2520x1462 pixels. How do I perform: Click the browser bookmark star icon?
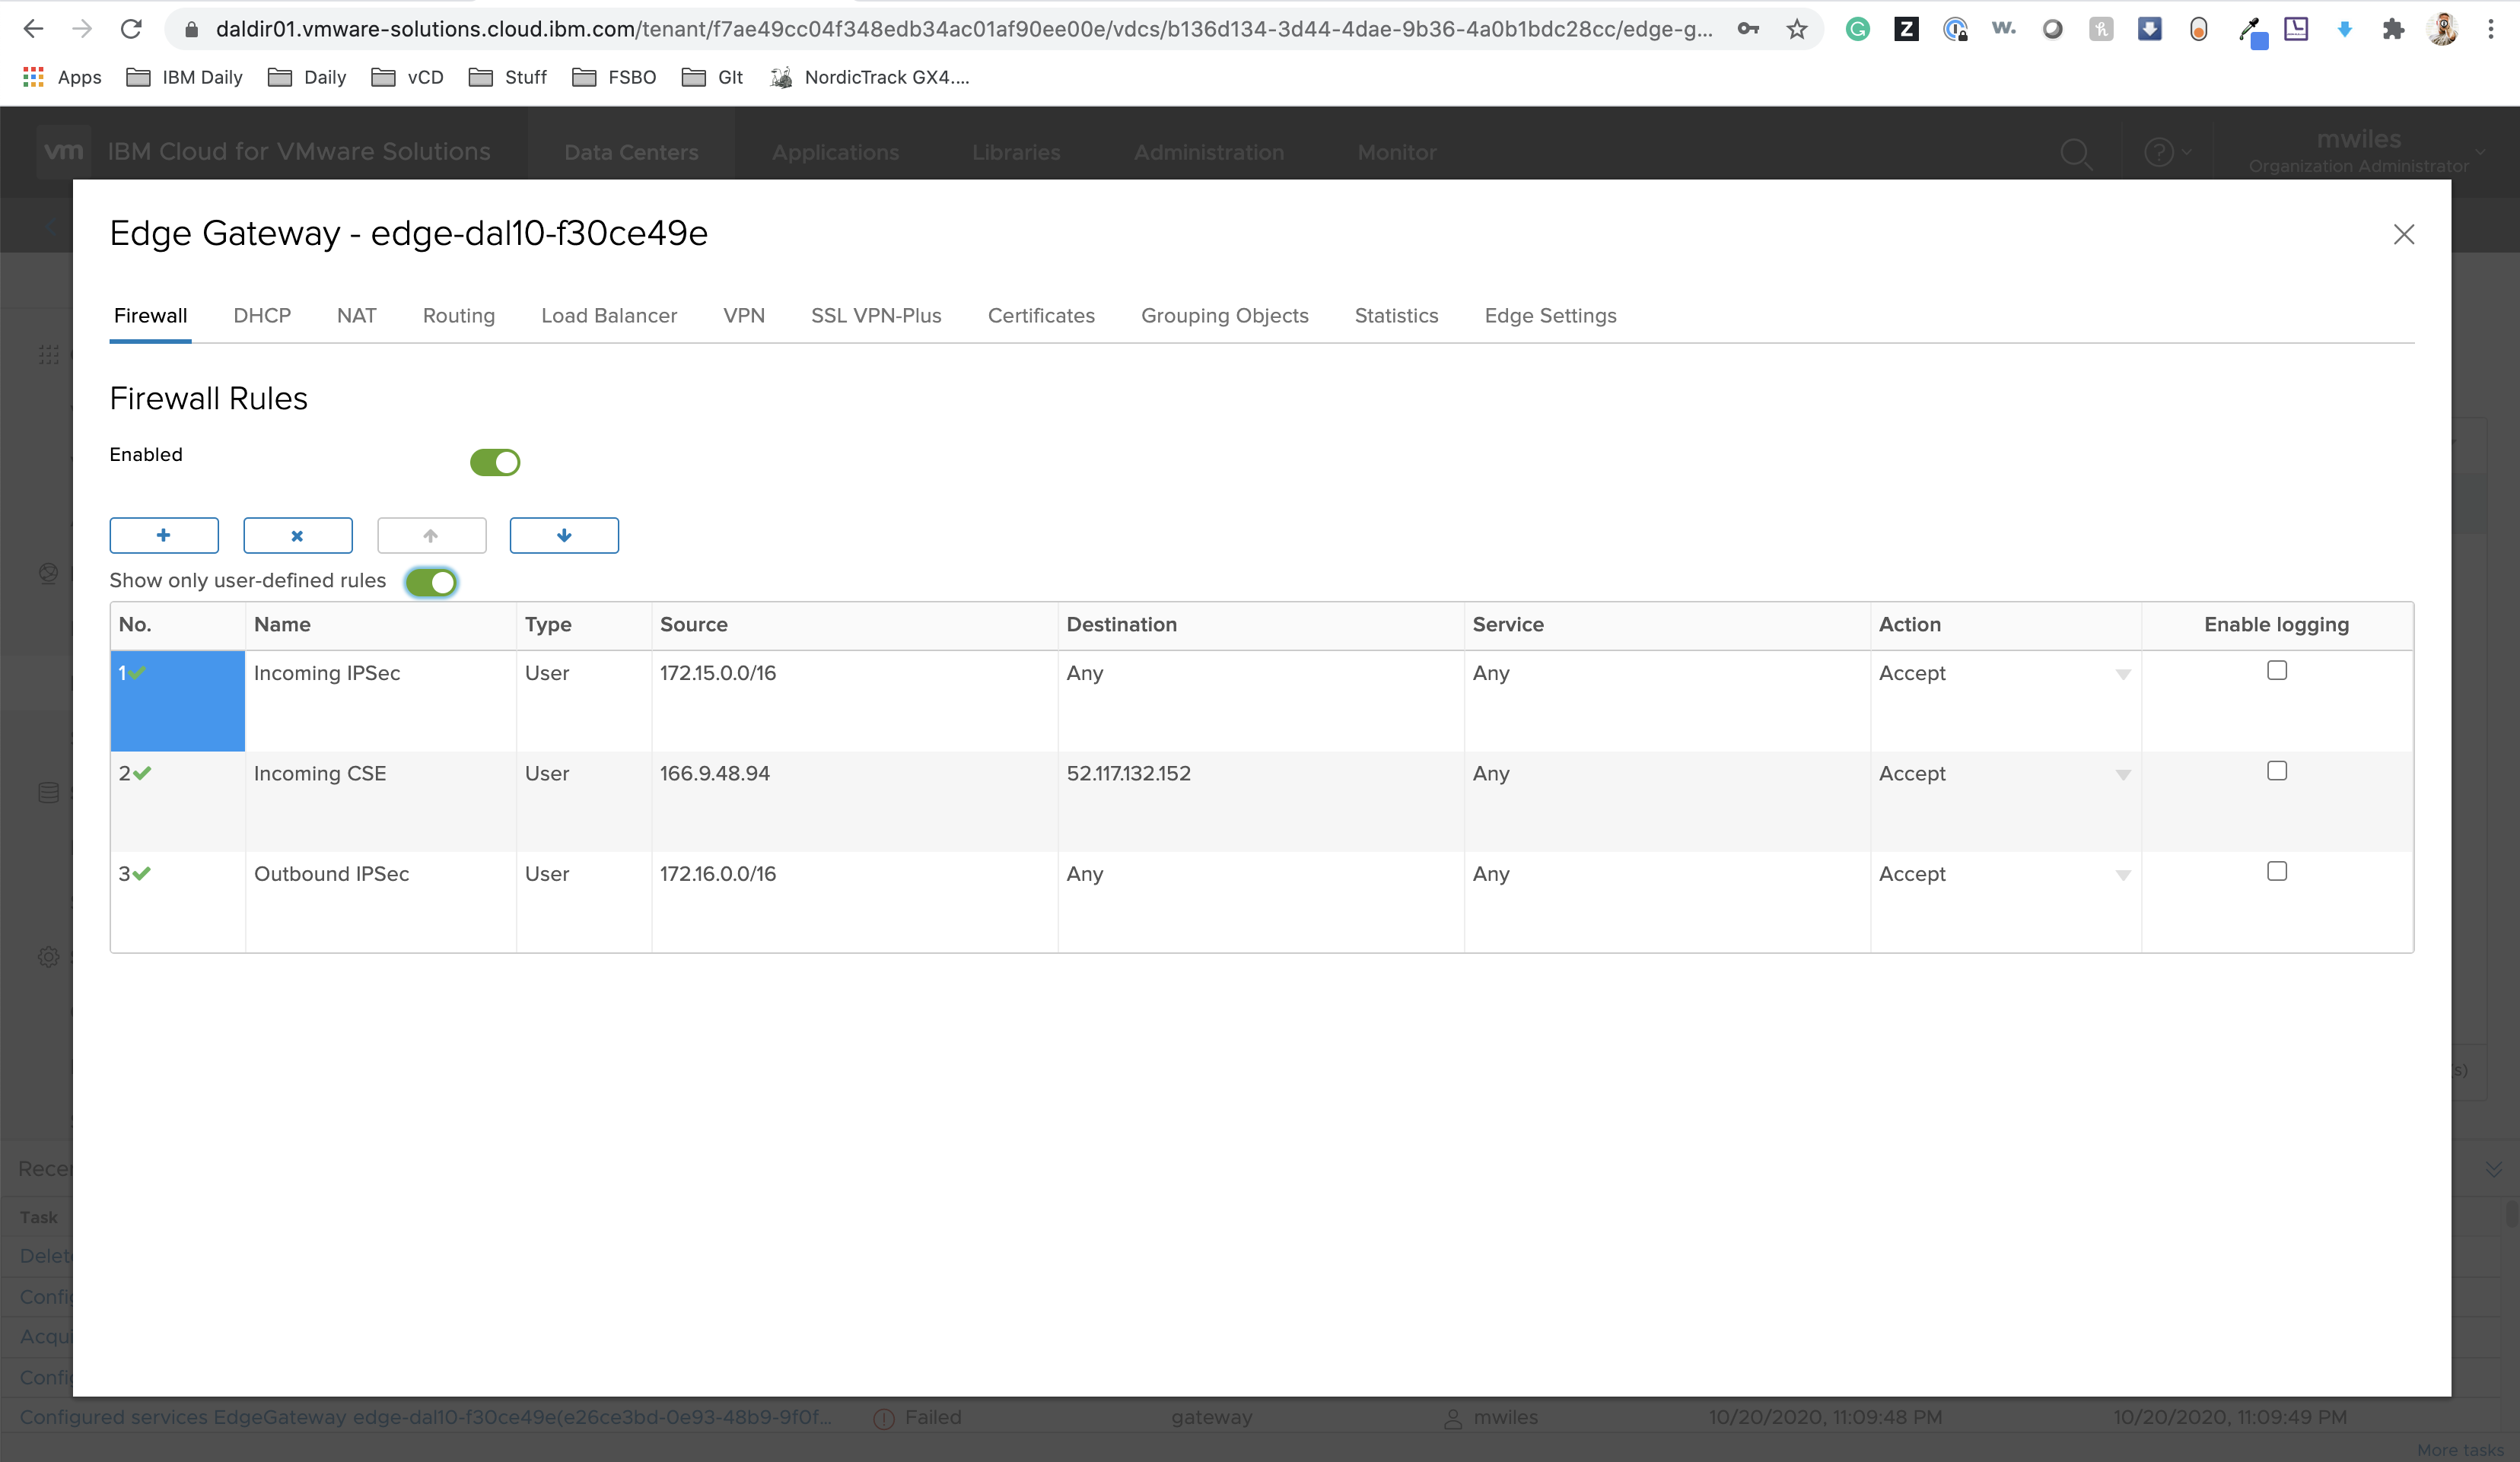pos(1797,29)
